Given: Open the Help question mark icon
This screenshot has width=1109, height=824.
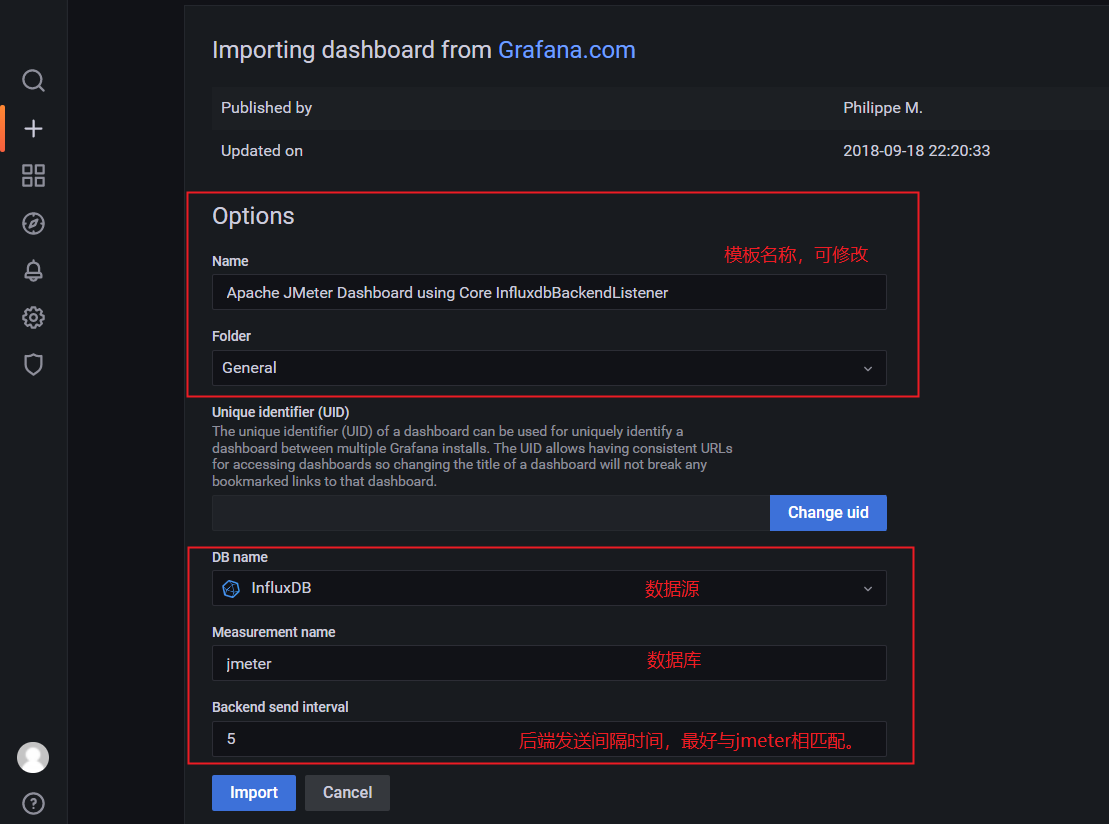Looking at the screenshot, I should [x=33, y=803].
